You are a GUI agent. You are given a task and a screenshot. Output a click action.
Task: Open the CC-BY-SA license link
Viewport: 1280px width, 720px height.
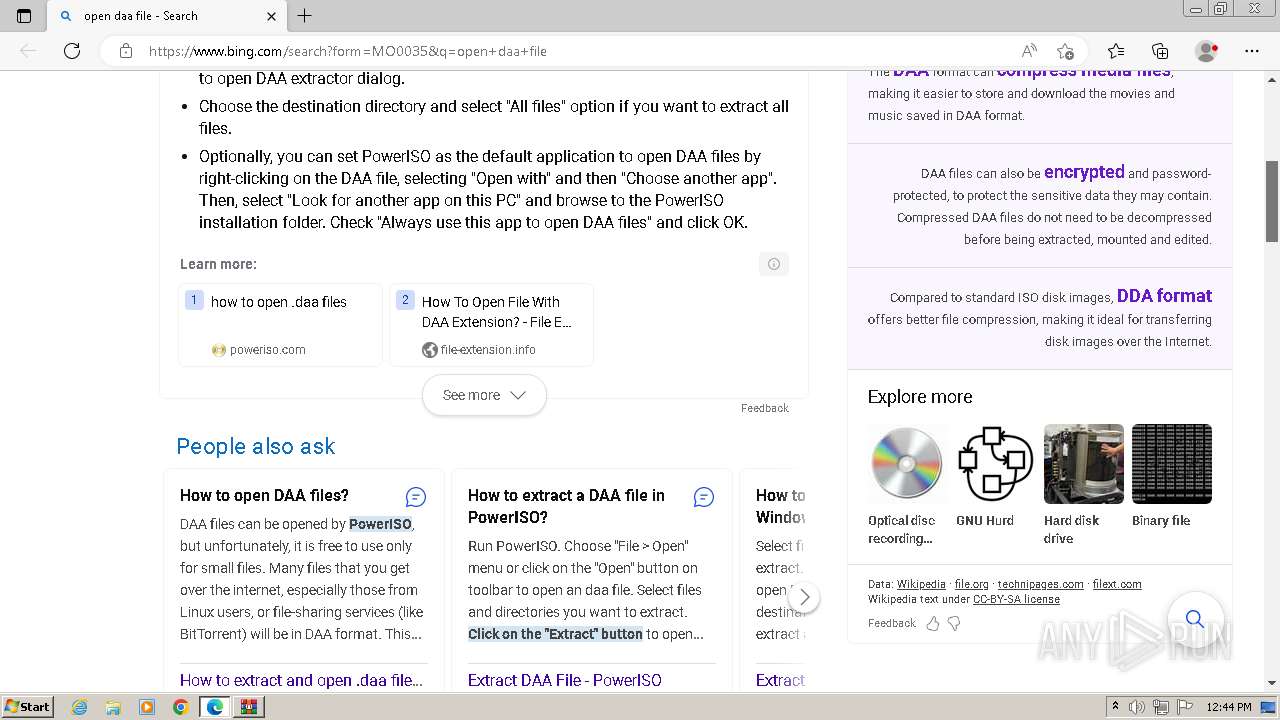1016,600
